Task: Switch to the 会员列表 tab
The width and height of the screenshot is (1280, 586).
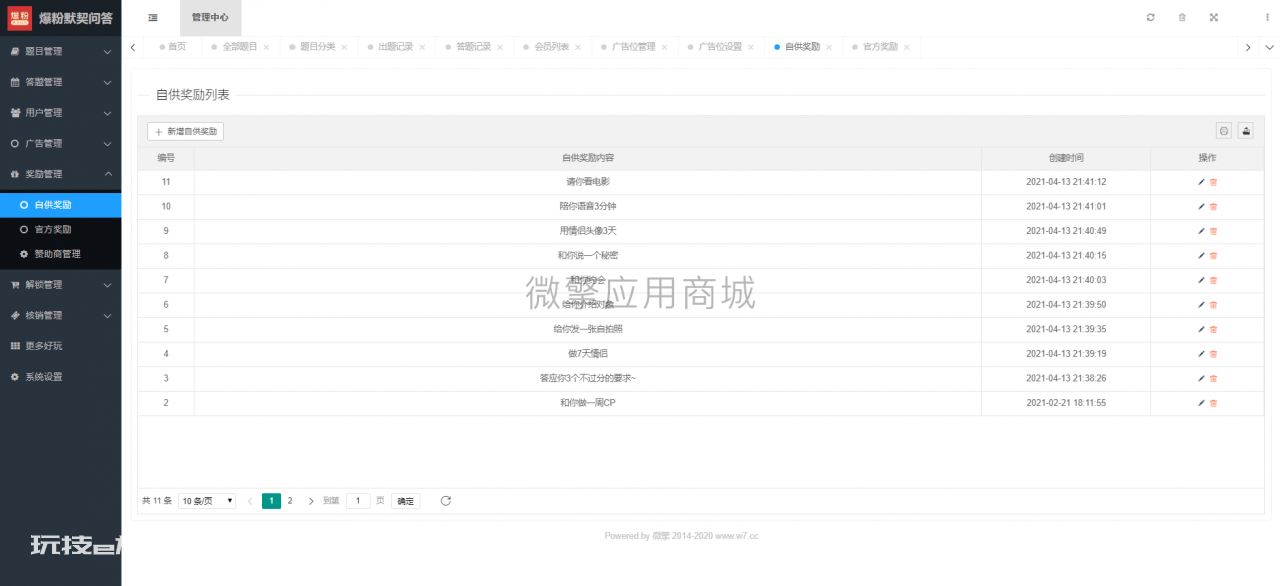Action: click(x=552, y=48)
